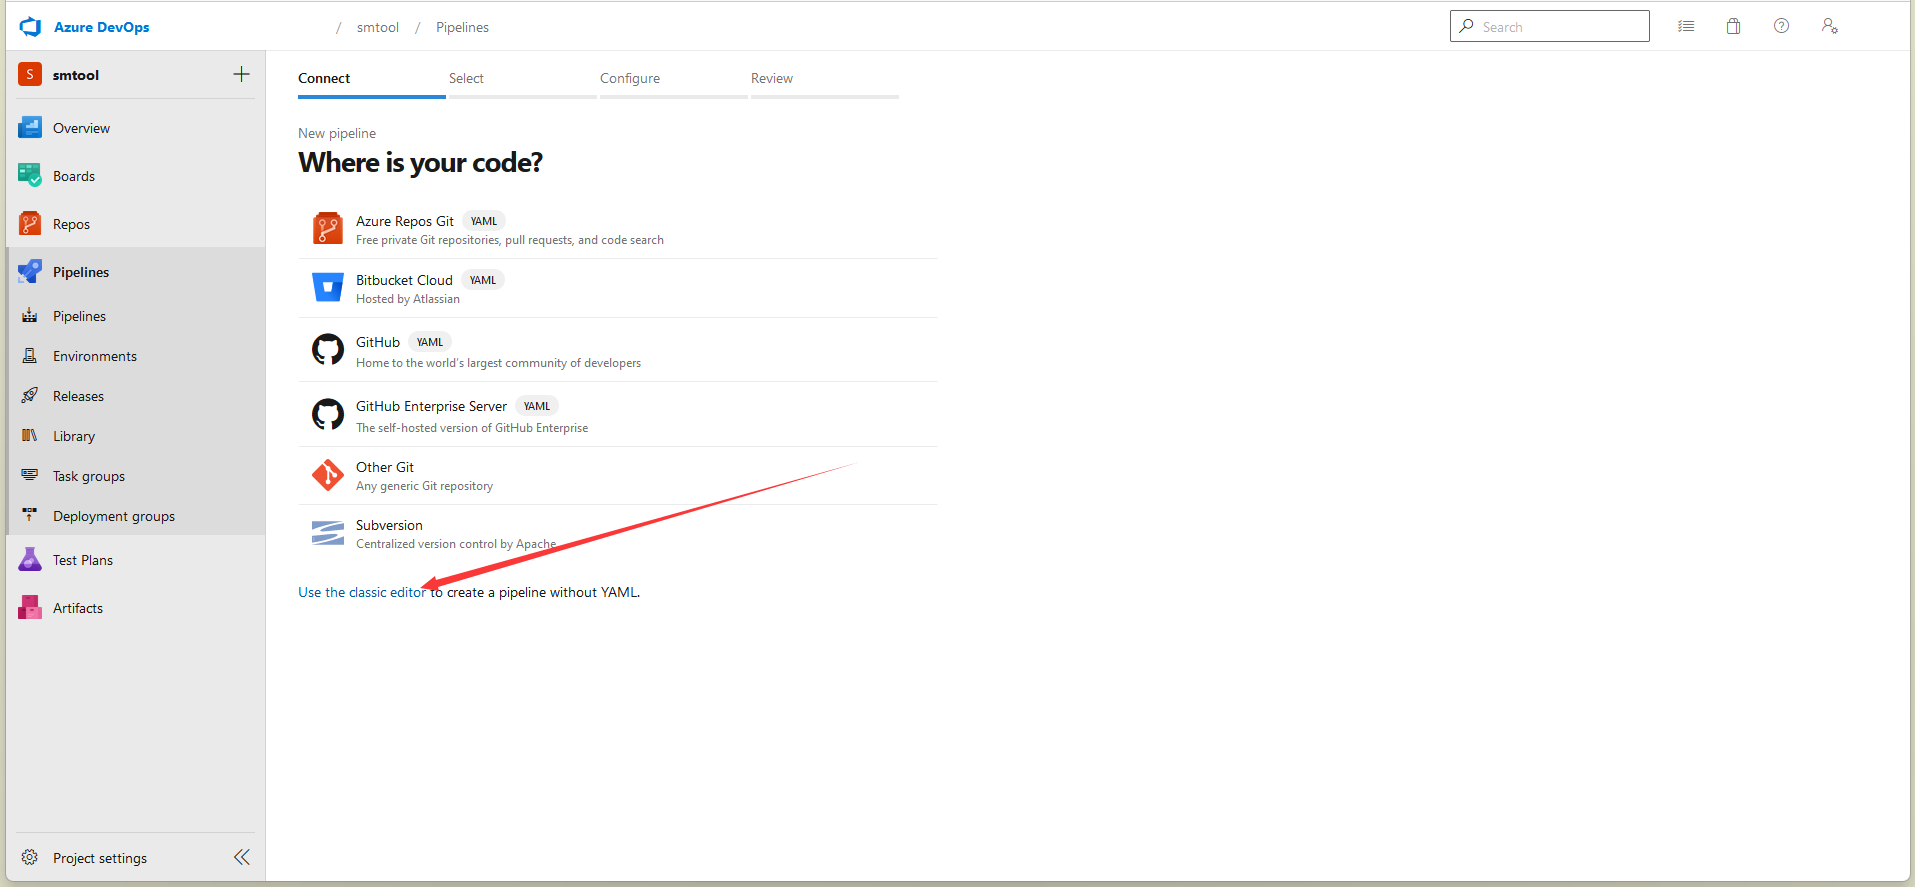Open Artifacts in the sidebar

[x=77, y=608]
